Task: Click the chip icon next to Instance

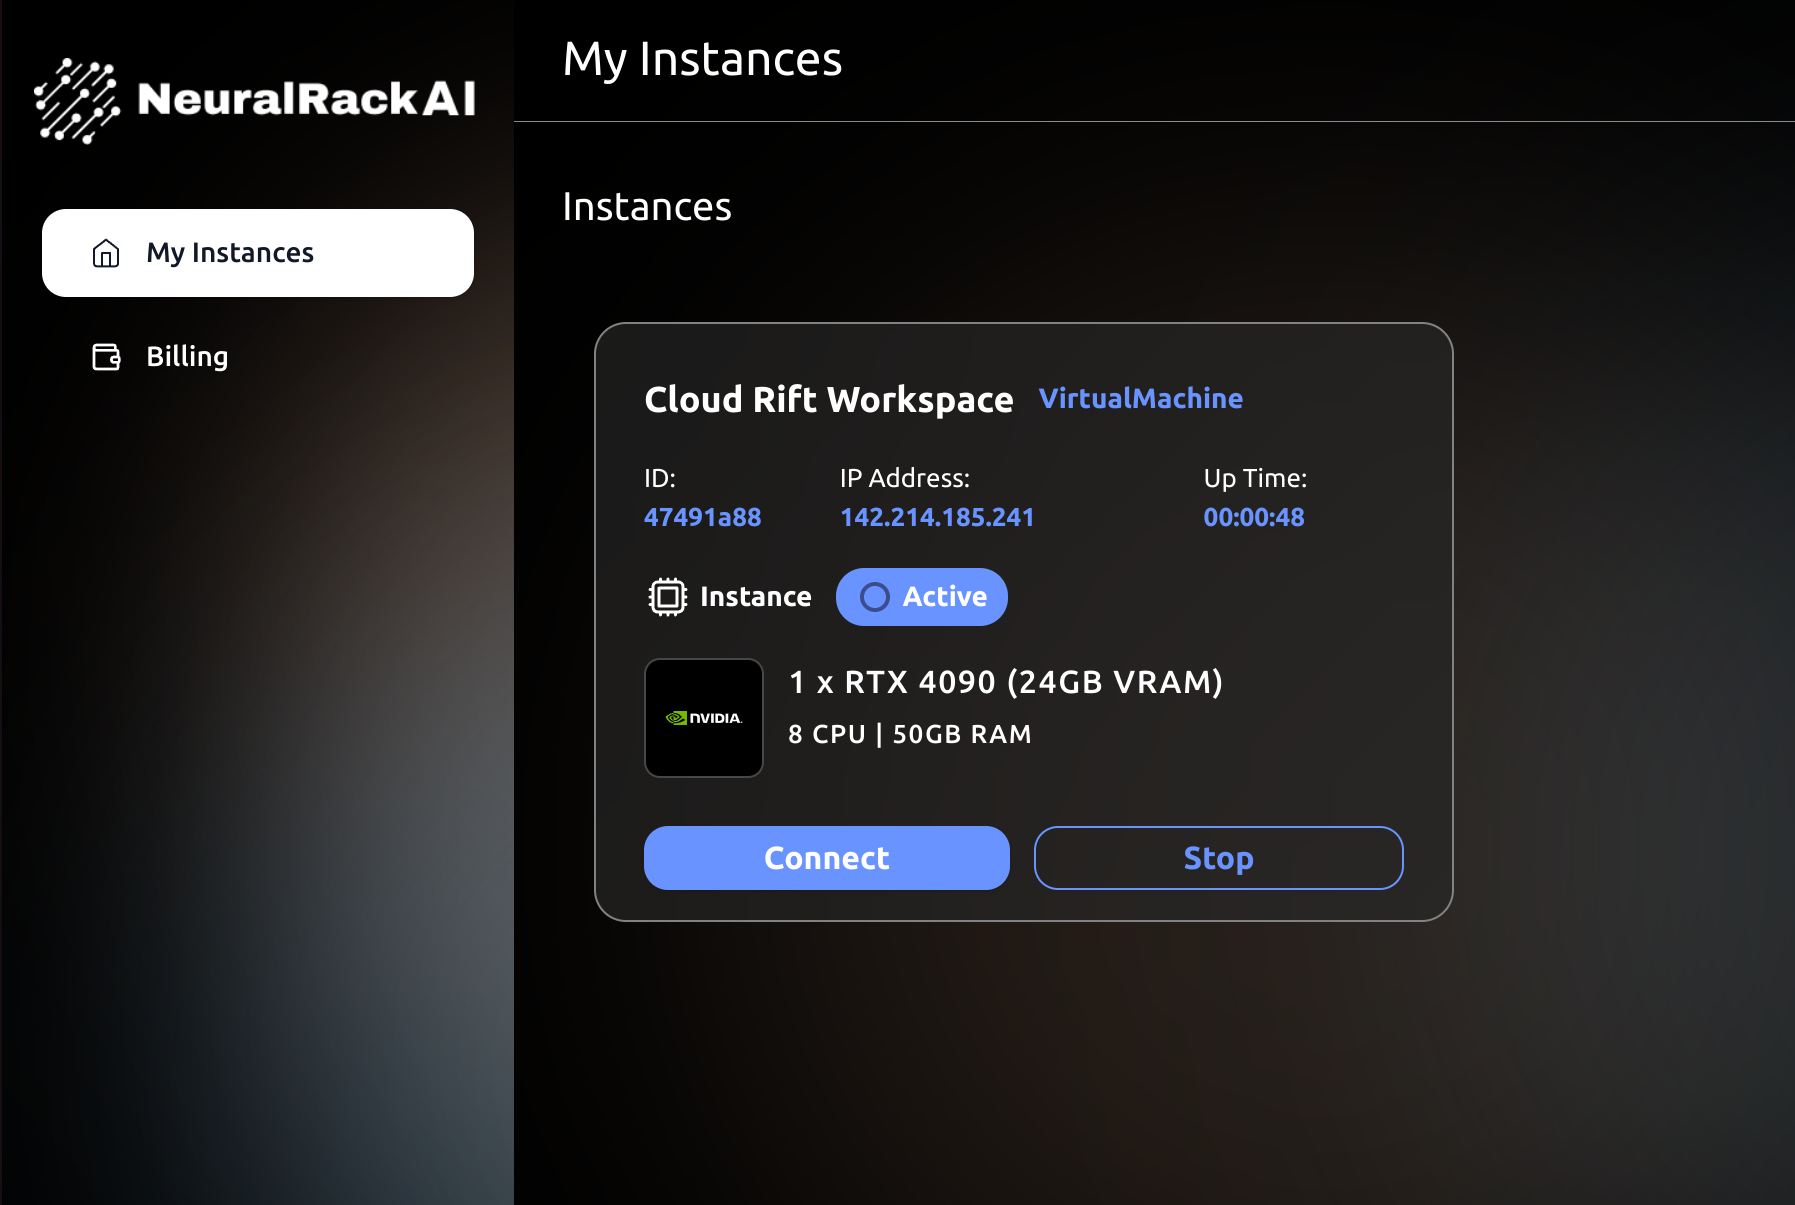Action: pyautogui.click(x=667, y=597)
